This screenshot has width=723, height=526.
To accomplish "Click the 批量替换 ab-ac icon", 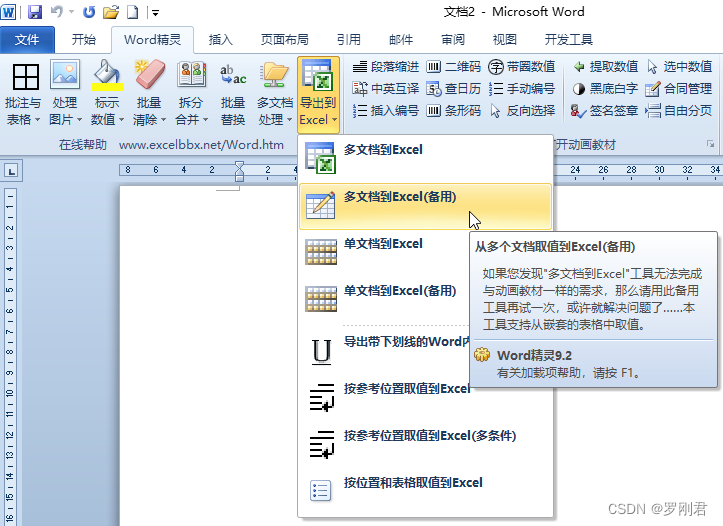I will tap(233, 75).
